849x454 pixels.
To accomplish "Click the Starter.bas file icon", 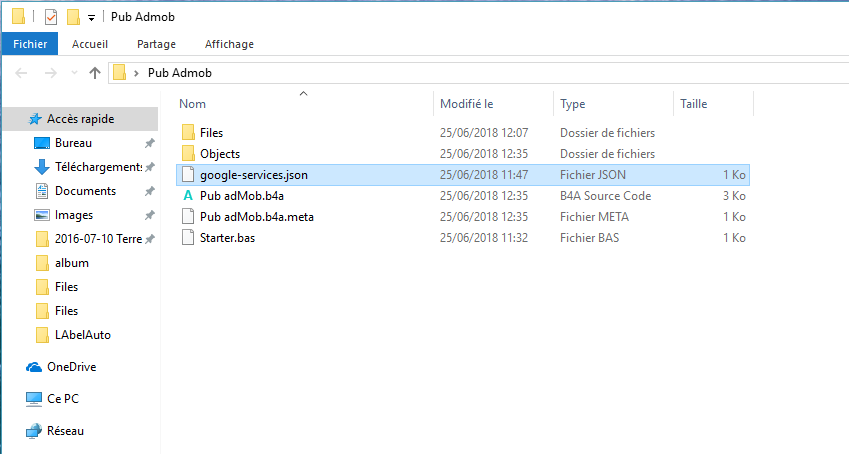I will tap(187, 238).
